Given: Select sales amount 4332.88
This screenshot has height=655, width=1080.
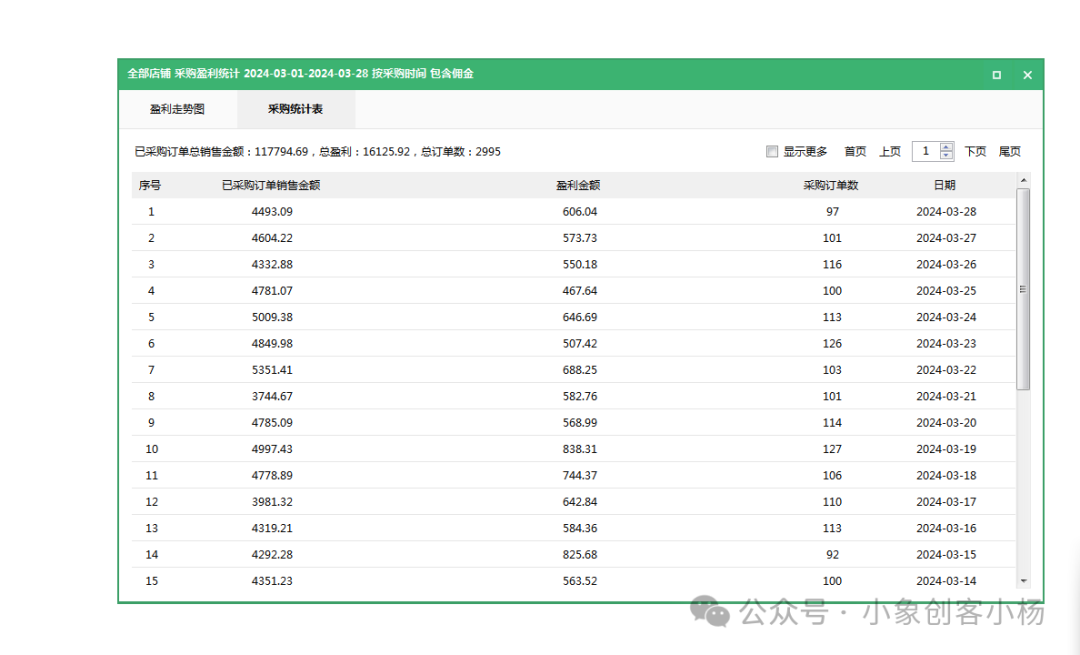Looking at the screenshot, I should (272, 264).
